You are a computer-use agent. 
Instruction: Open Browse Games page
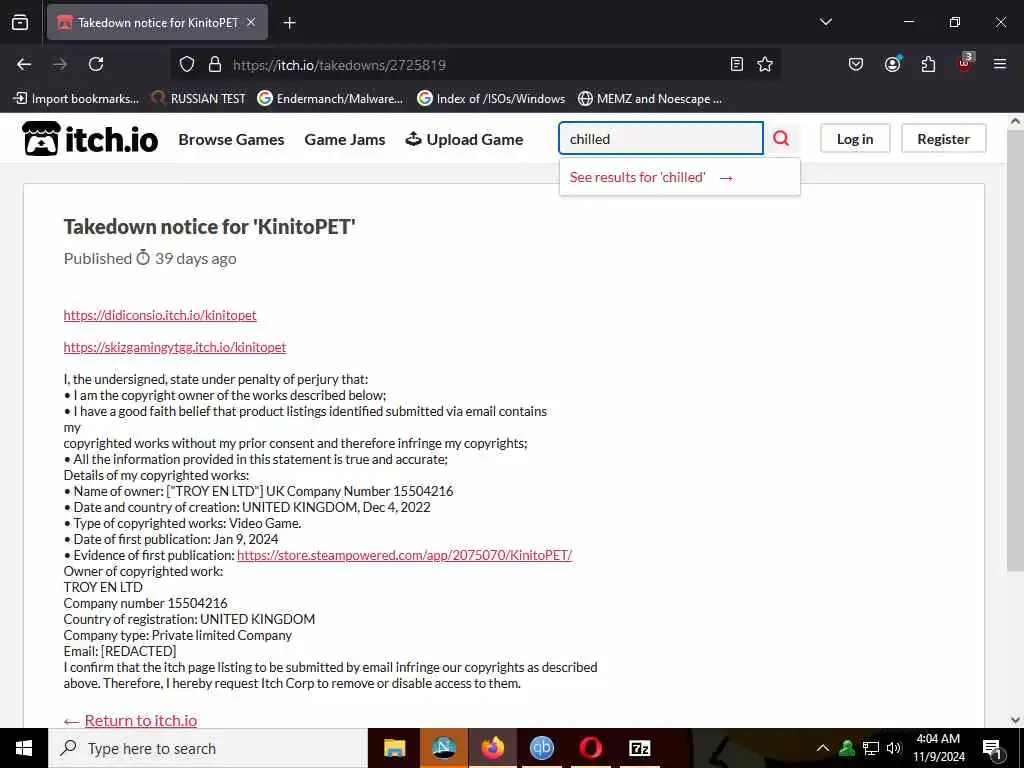[x=231, y=139]
